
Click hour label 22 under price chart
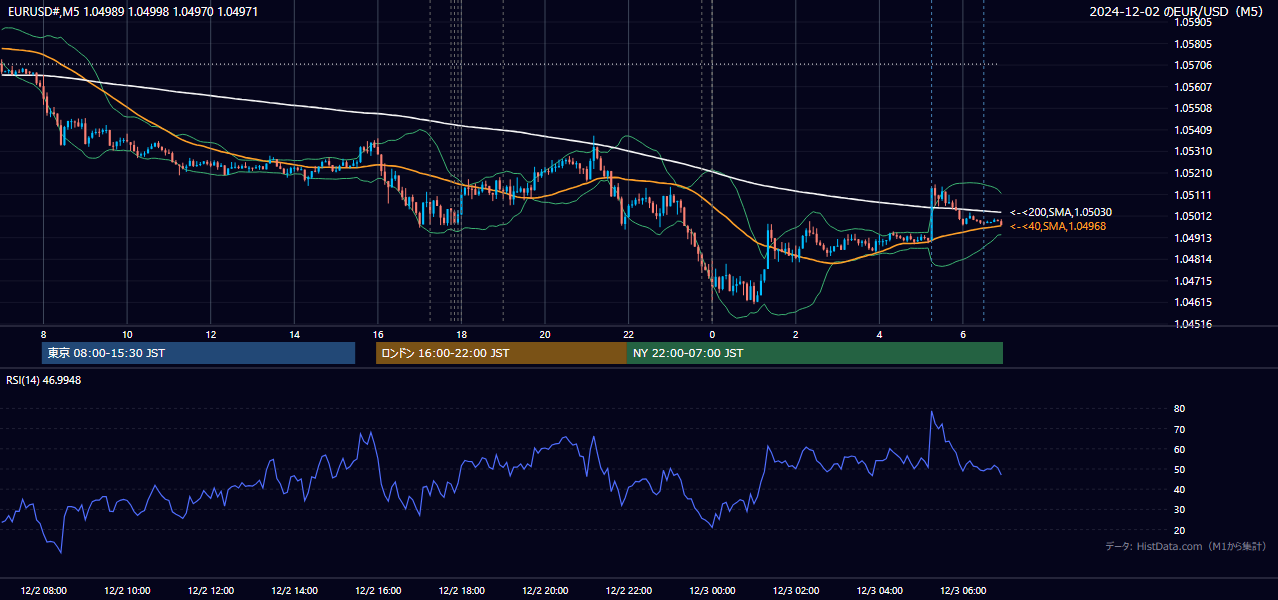[x=629, y=334]
